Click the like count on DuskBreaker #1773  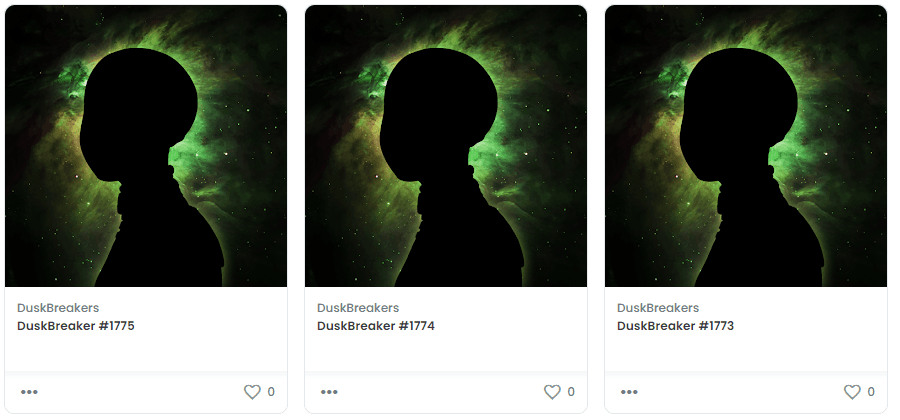point(871,392)
